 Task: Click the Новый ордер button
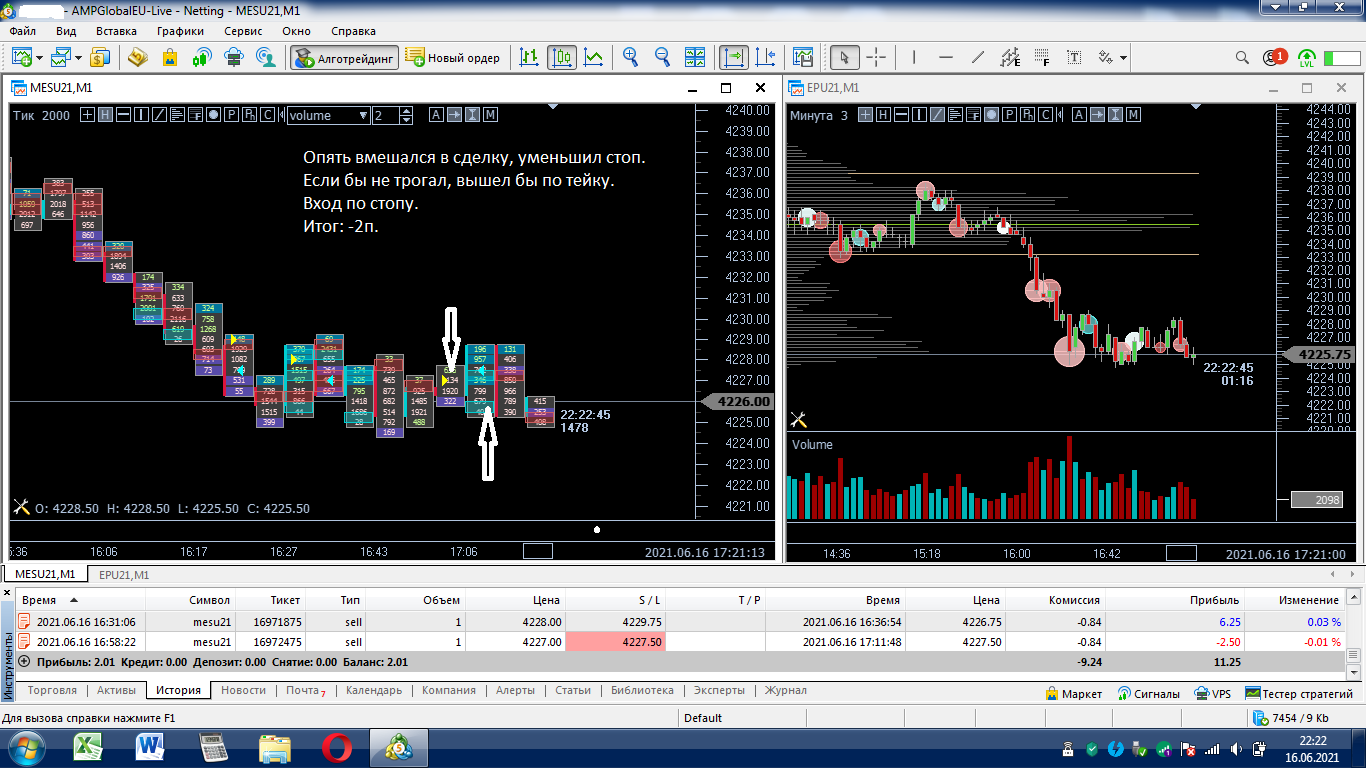(x=453, y=57)
